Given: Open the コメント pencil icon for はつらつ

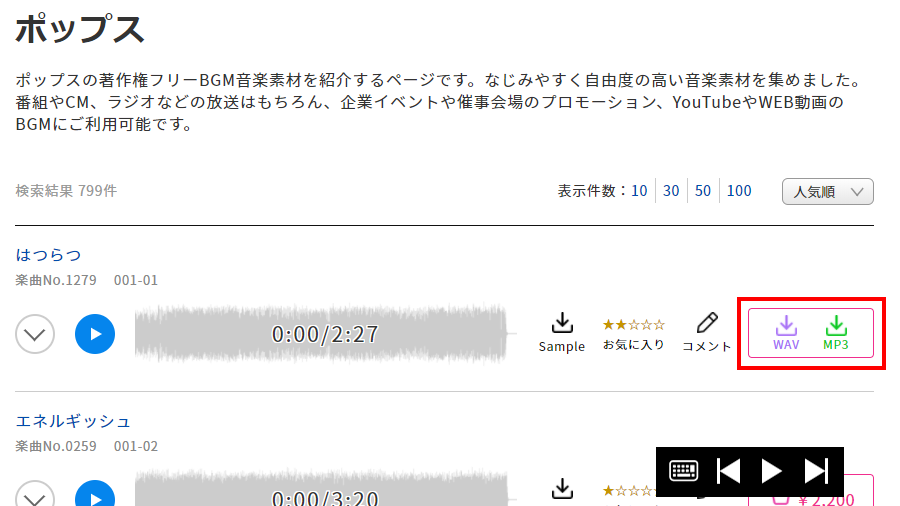Looking at the screenshot, I should click(x=707, y=333).
